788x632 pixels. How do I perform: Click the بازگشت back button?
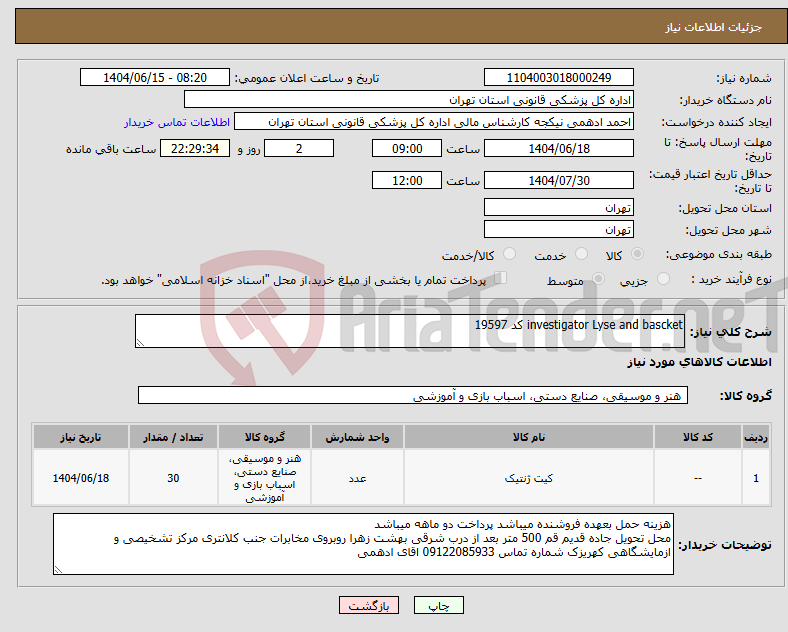click(x=369, y=606)
